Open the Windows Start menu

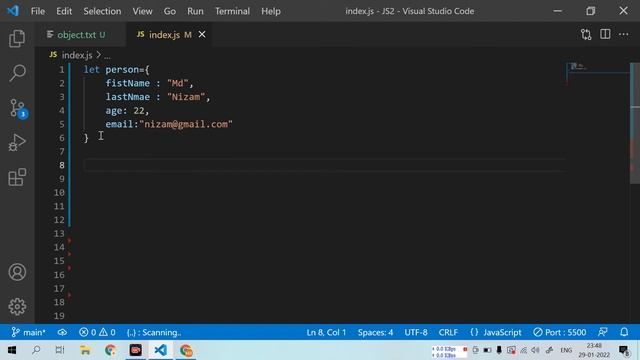point(12,350)
